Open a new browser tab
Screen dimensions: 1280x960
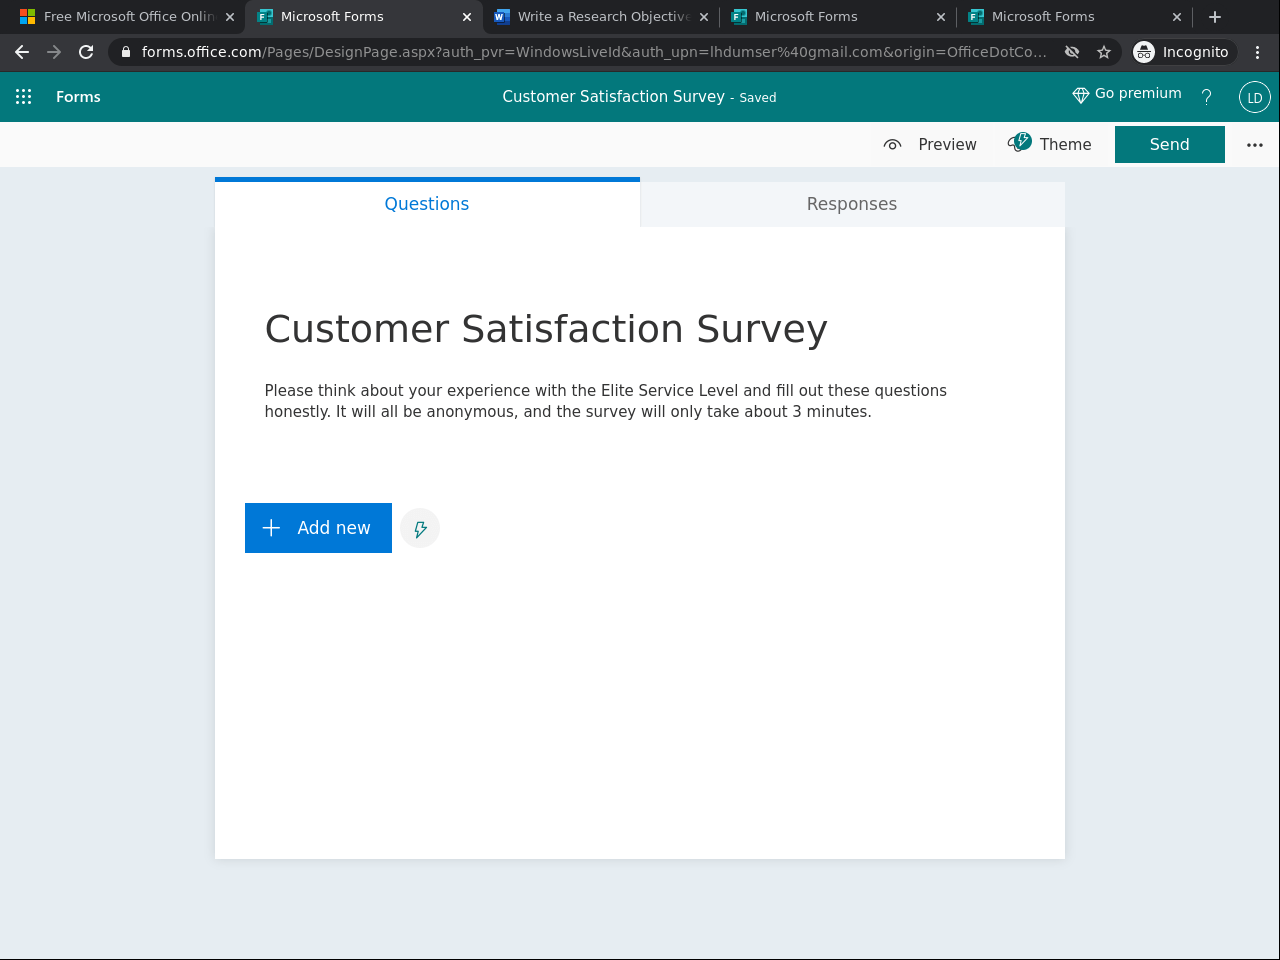click(1214, 16)
